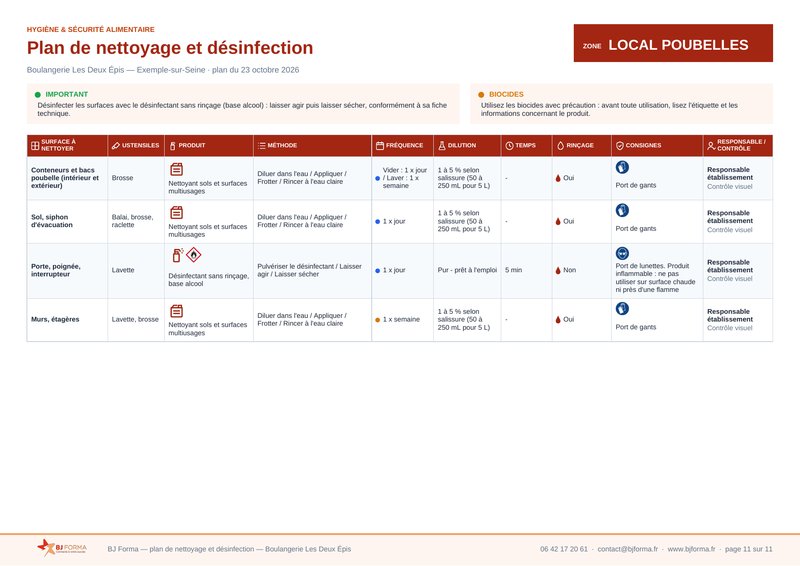Viewport: 800px width, 566px height.
Task: Click the clock icon in Temps header
Action: pyautogui.click(x=509, y=145)
